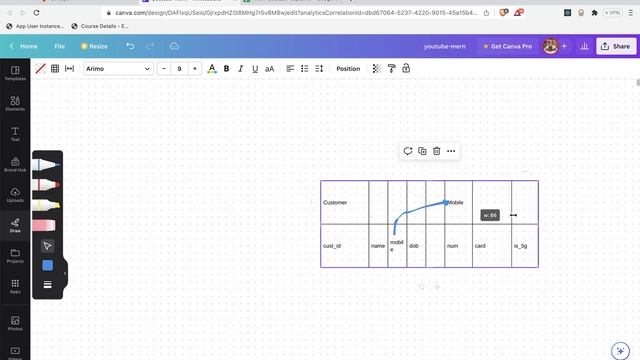Open the Brand Hub panel
This screenshot has width=640, height=360.
point(15,164)
